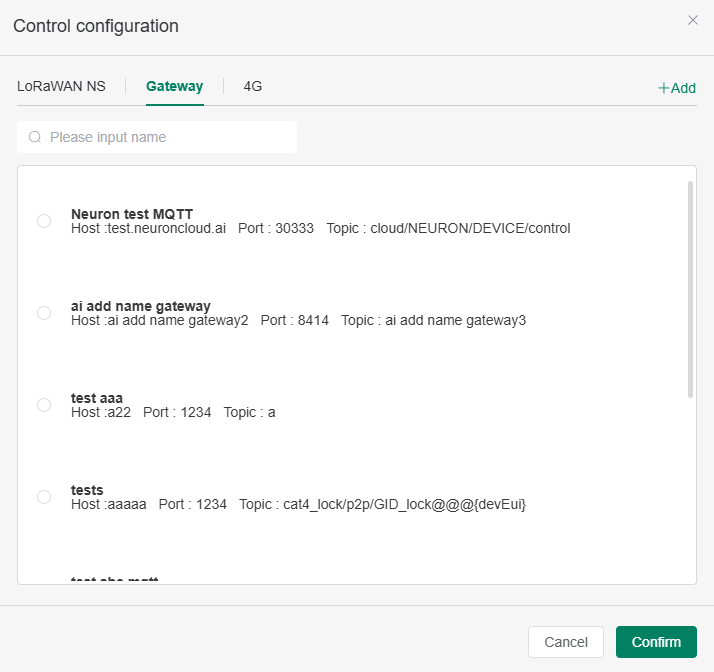The image size is (714, 672).
Task: Select the Neuron test MQTT radio button
Action: 44,221
